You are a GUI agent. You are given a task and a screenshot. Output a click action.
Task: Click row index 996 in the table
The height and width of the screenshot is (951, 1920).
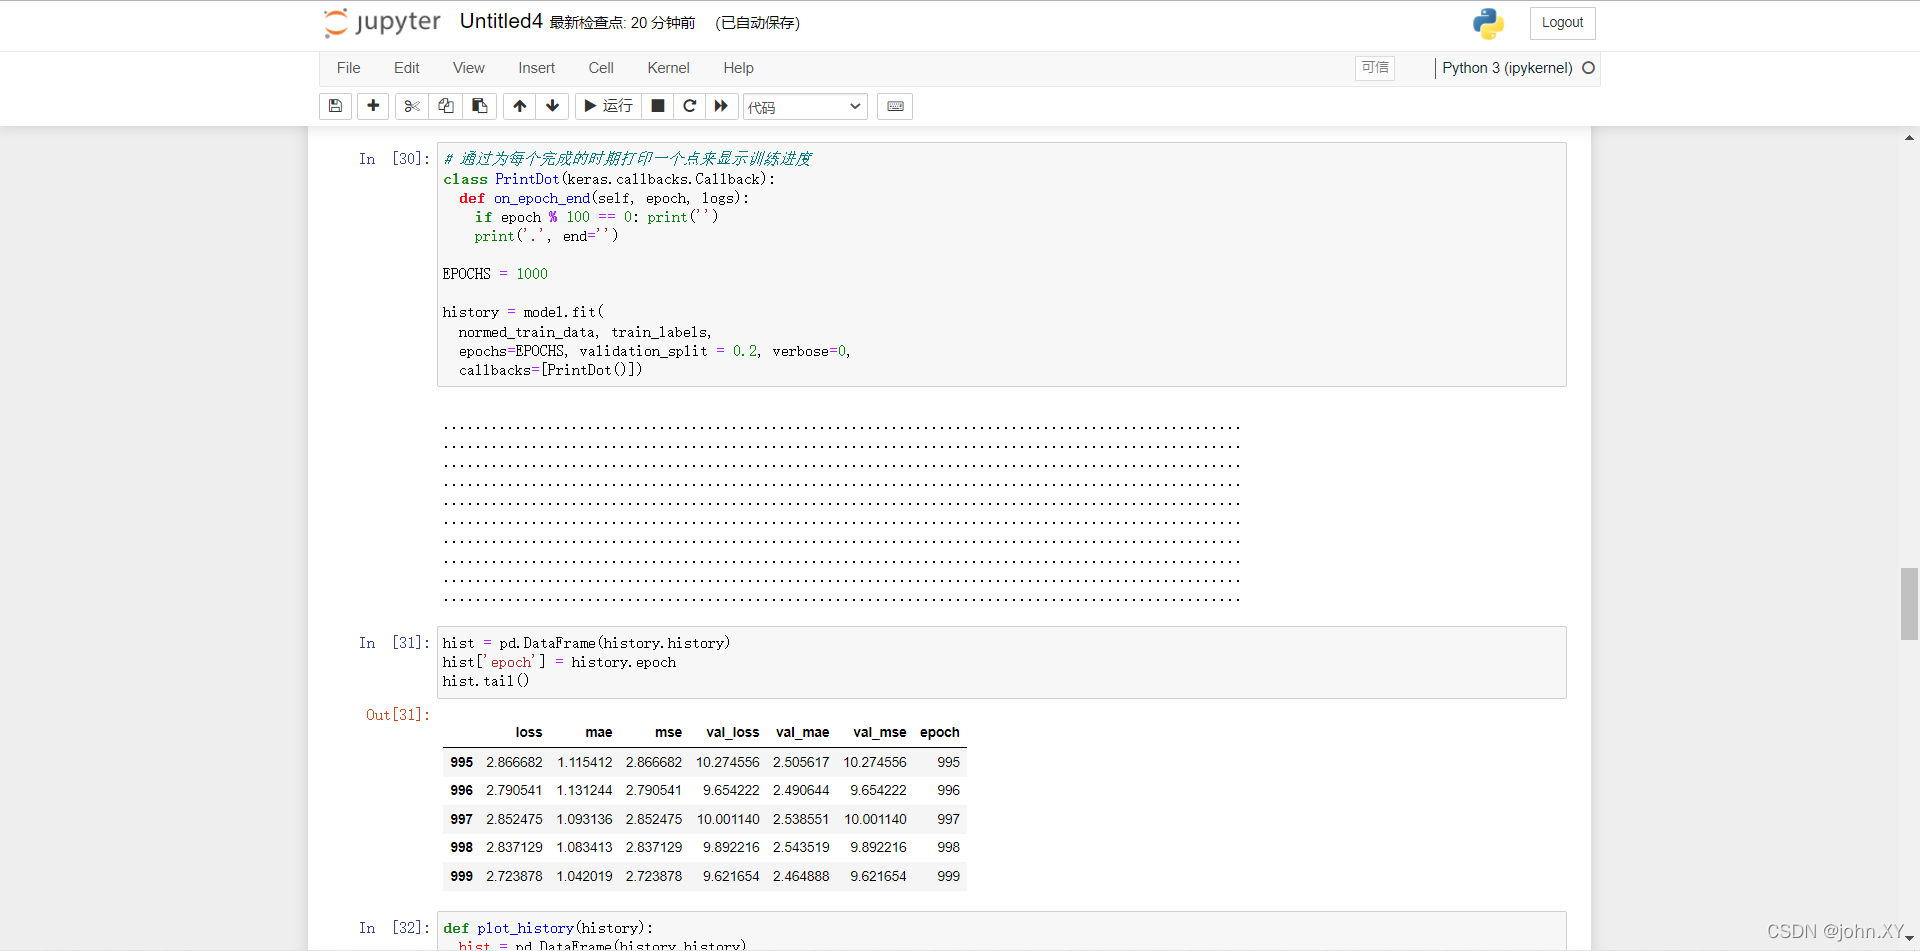point(461,790)
